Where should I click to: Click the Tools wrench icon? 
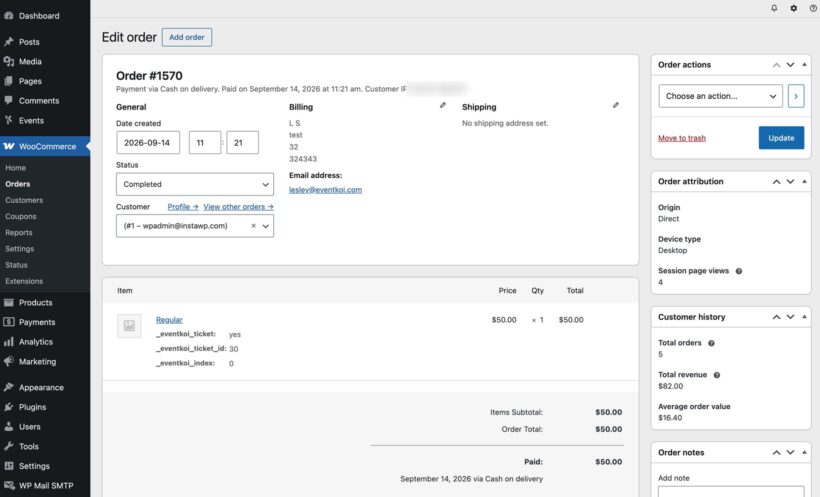tap(8, 446)
